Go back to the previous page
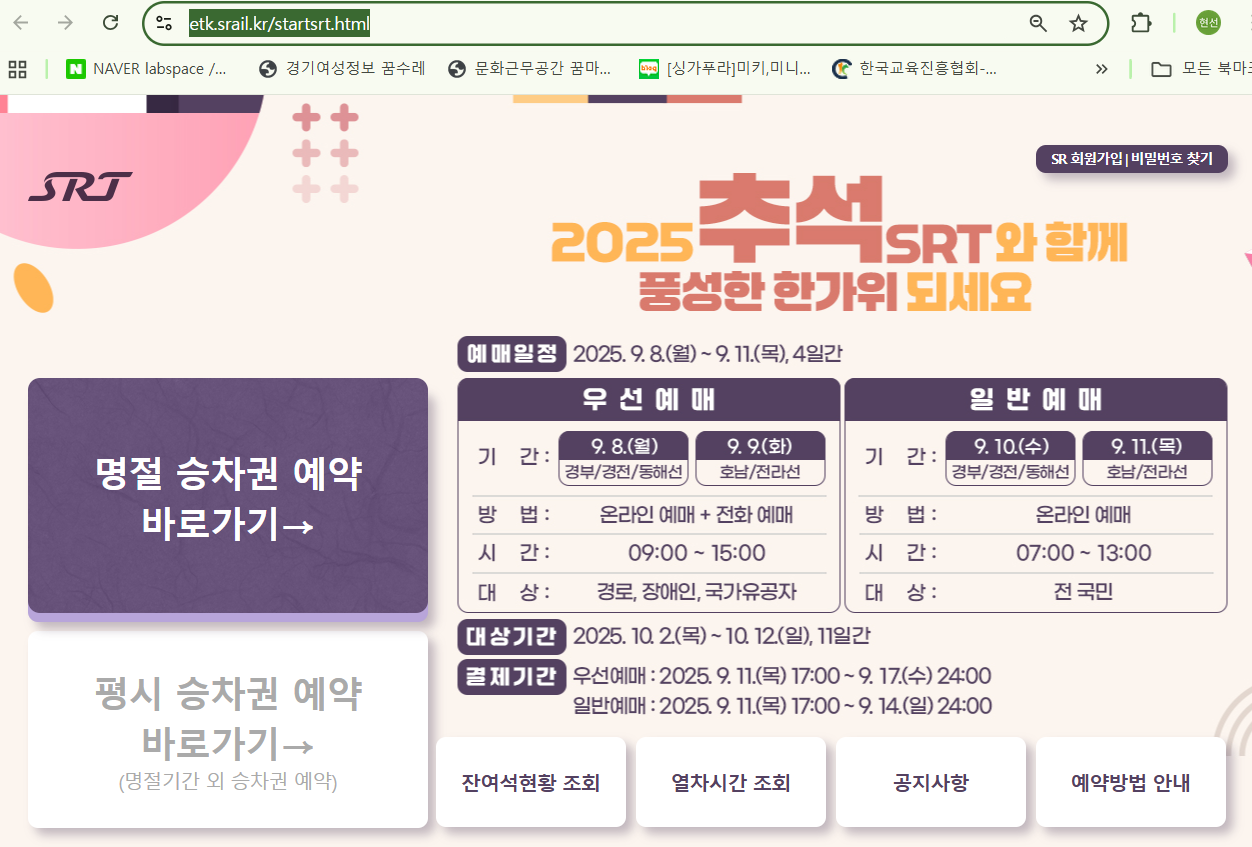The image size is (1252, 847). point(21,23)
